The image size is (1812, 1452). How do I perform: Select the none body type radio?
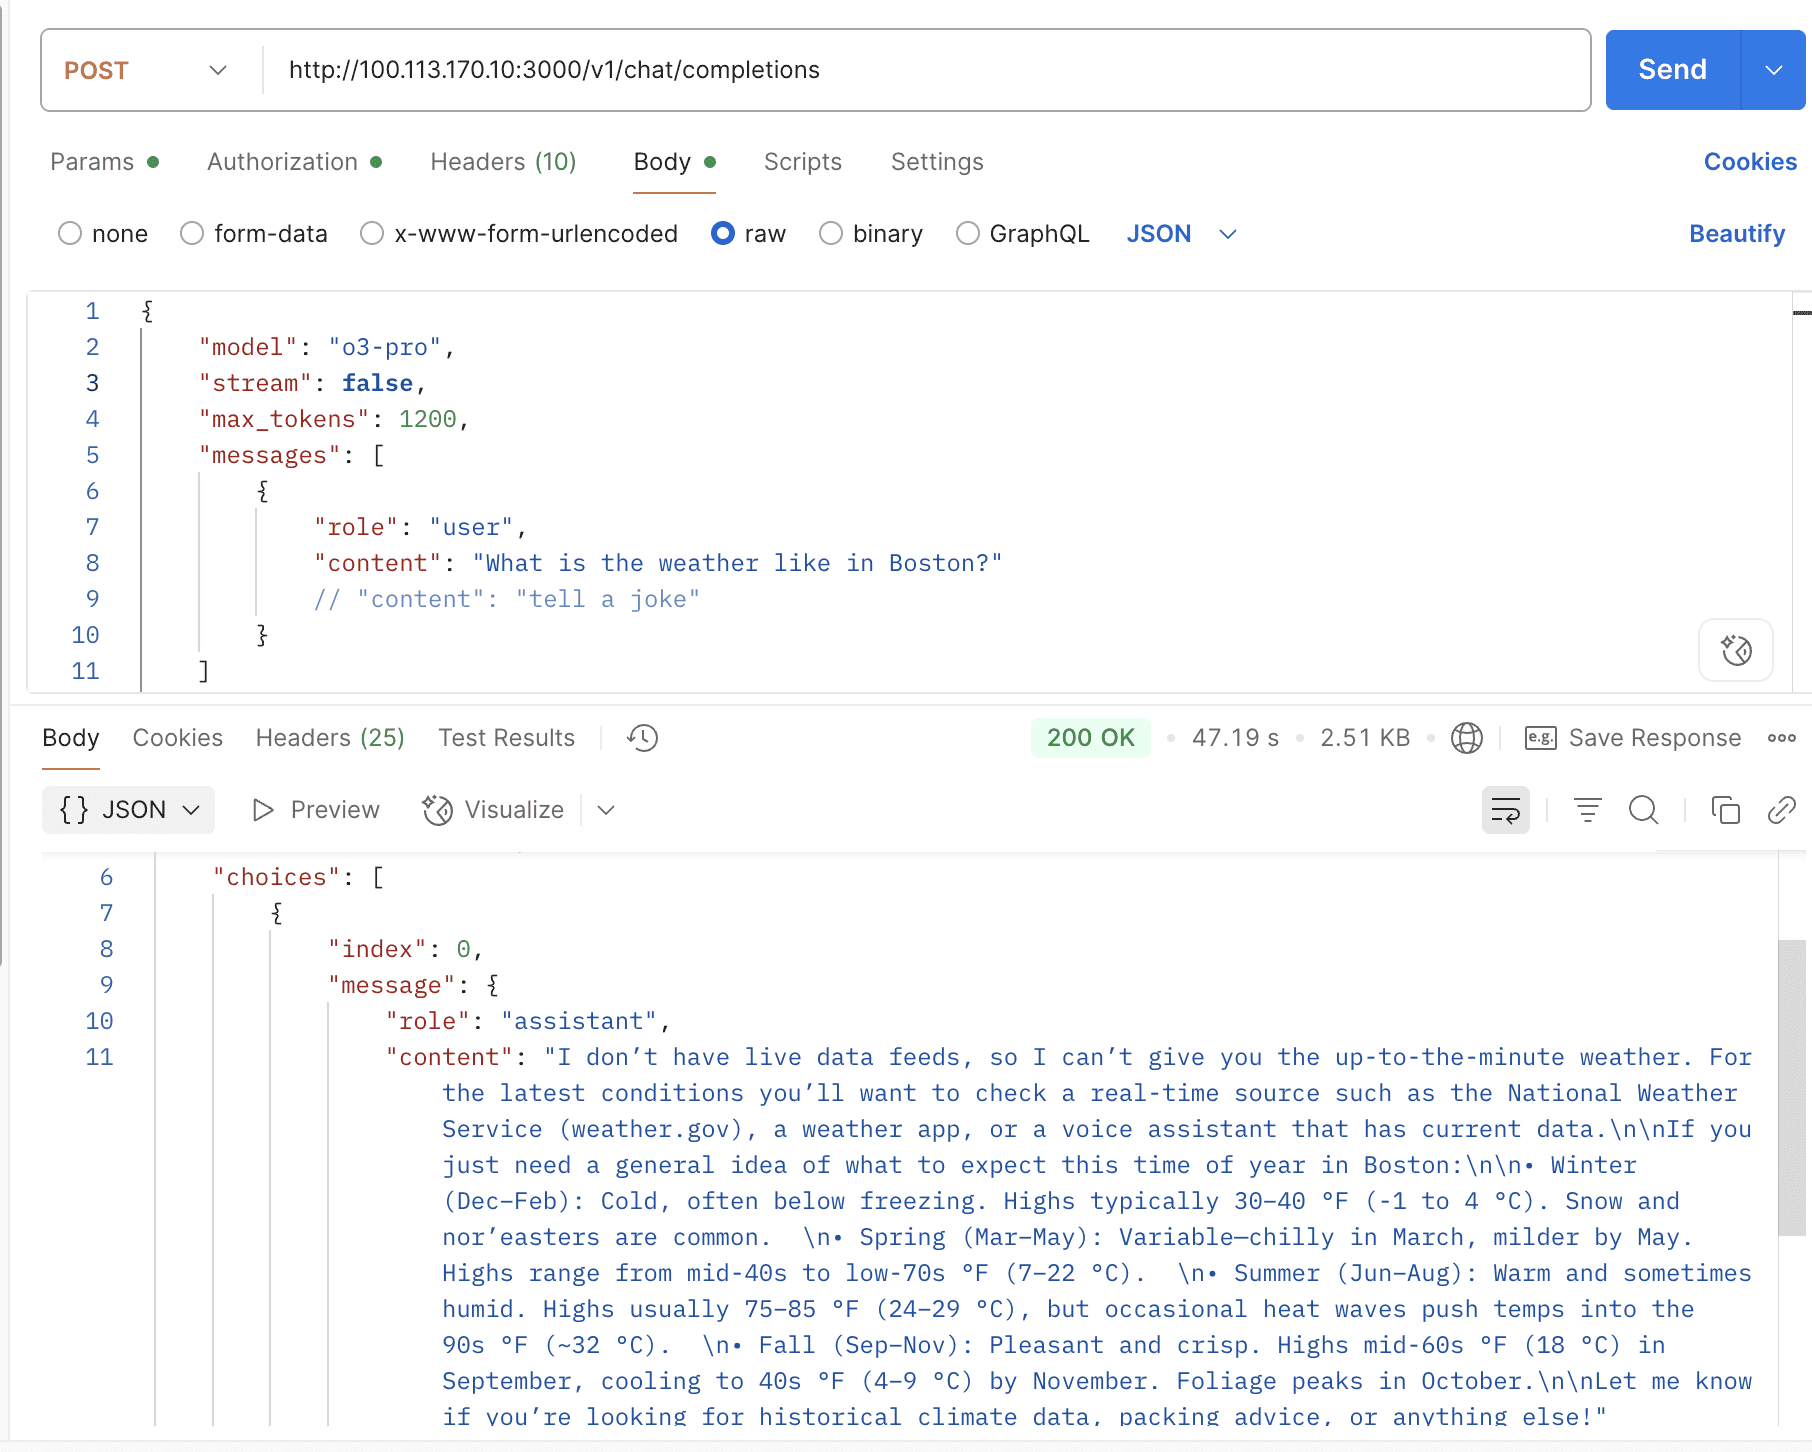click(x=70, y=234)
